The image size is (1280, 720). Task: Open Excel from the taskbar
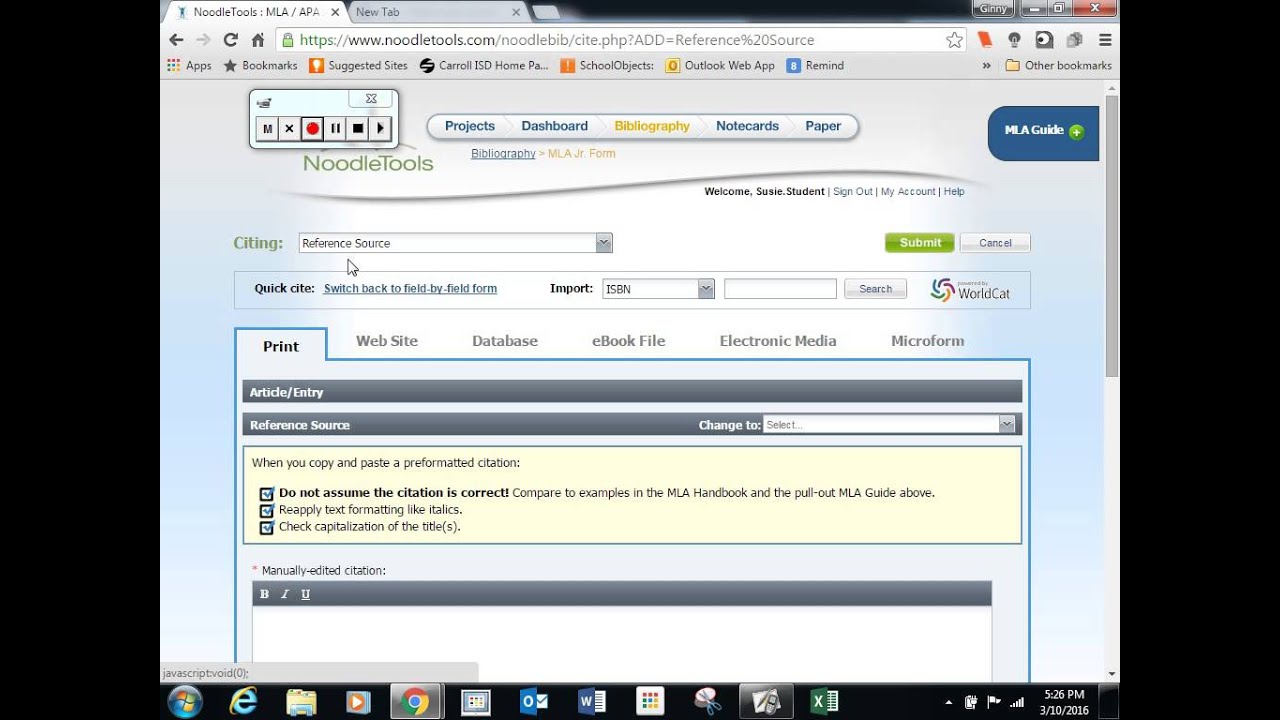coord(824,702)
